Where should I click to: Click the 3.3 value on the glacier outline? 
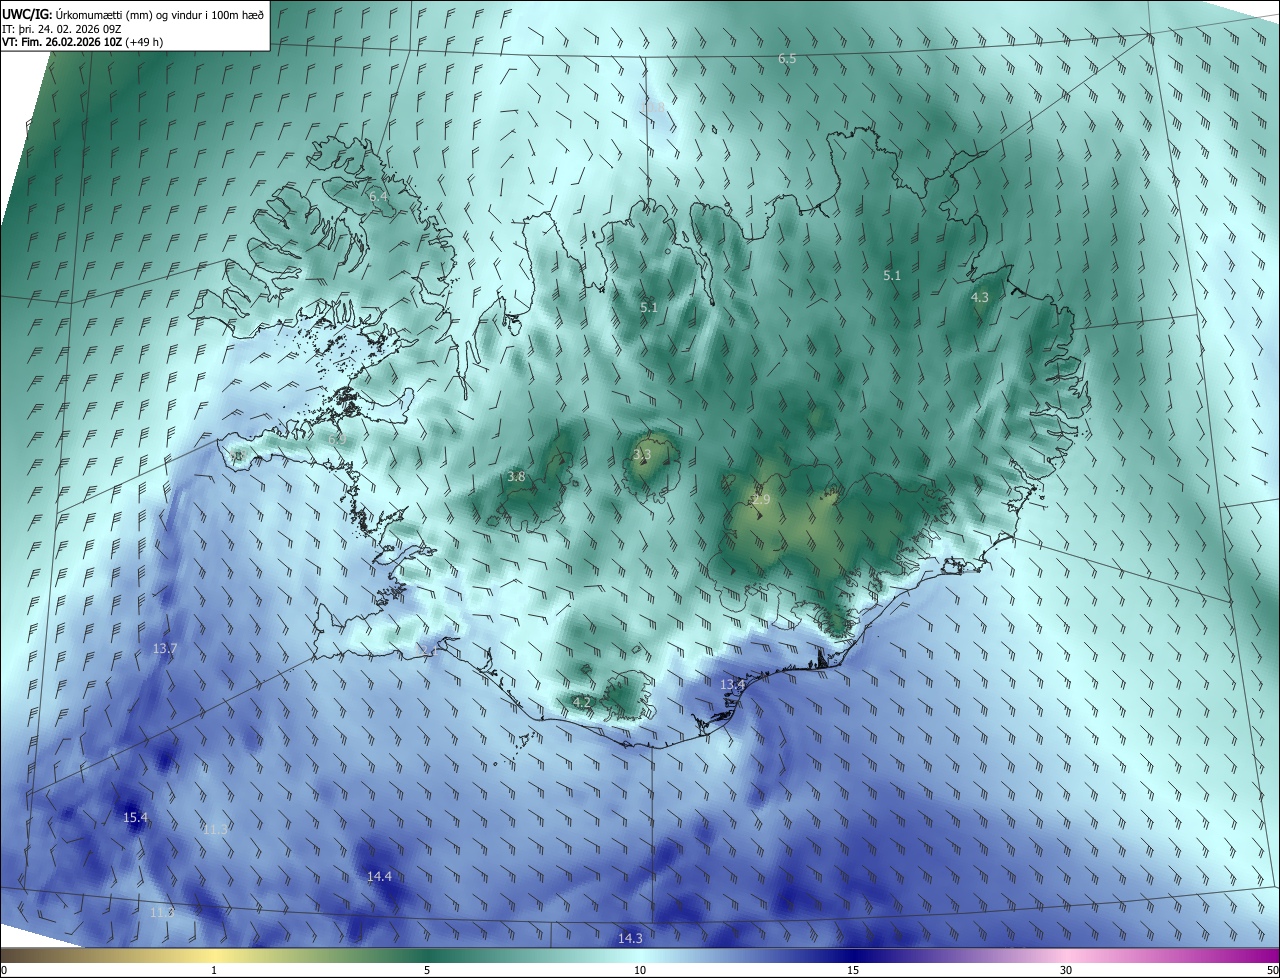tap(642, 455)
